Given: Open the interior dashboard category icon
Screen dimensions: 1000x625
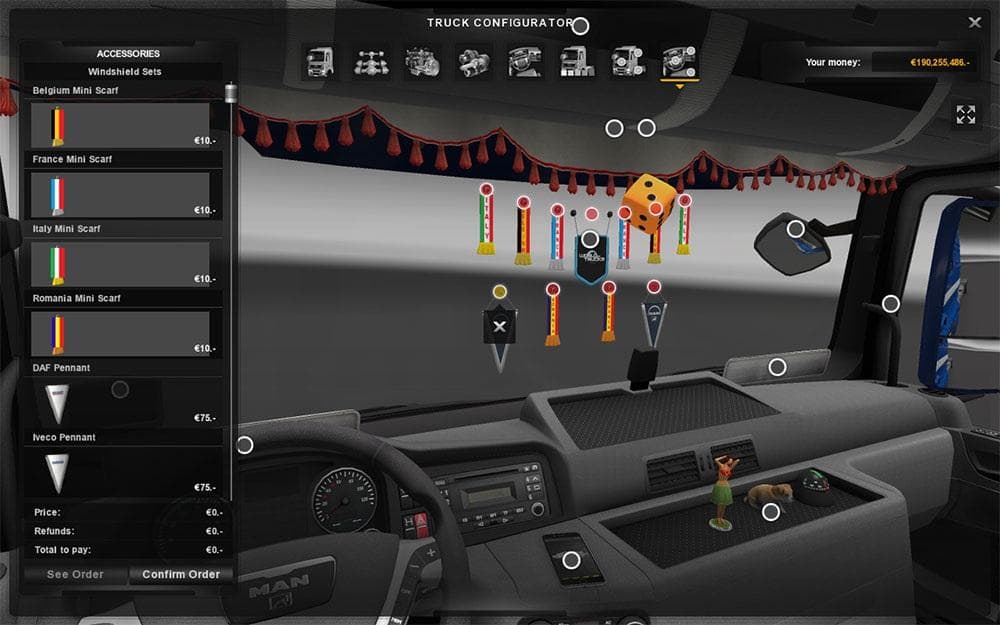Looking at the screenshot, I should [x=525, y=62].
